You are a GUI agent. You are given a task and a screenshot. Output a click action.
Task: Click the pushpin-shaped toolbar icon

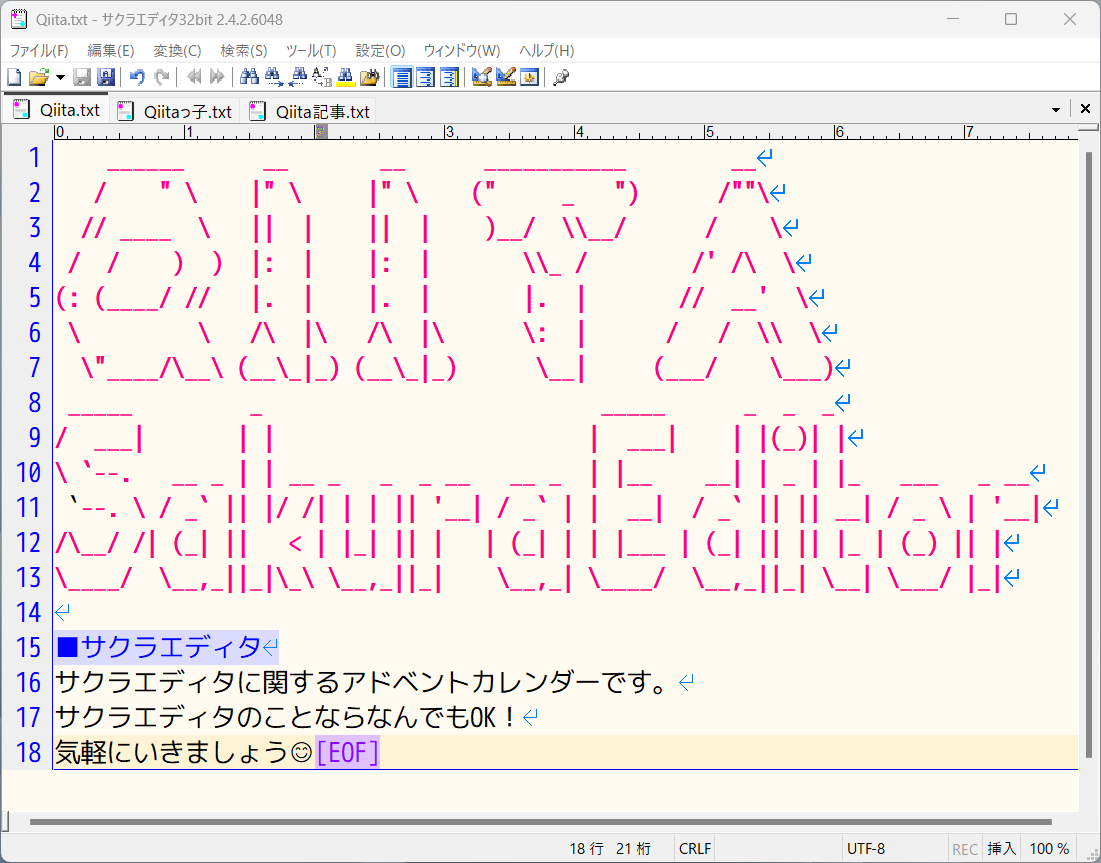(x=561, y=77)
